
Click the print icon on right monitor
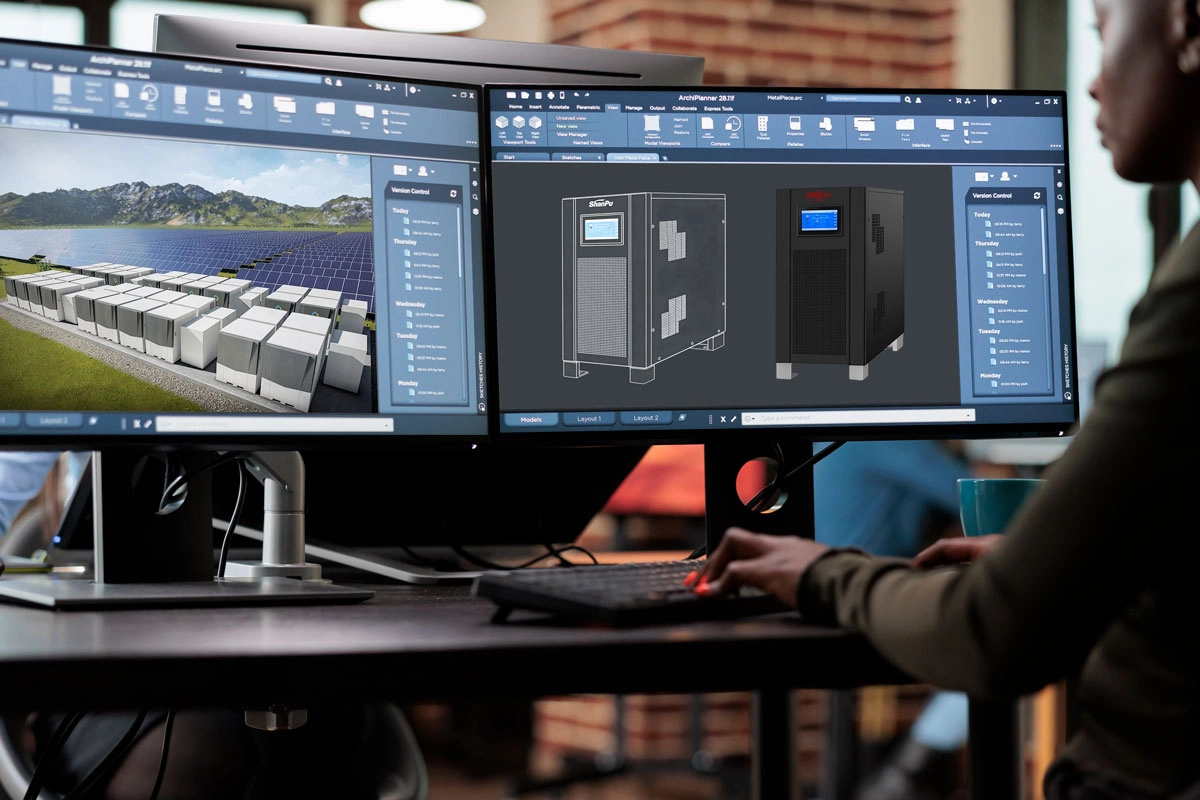pos(551,95)
